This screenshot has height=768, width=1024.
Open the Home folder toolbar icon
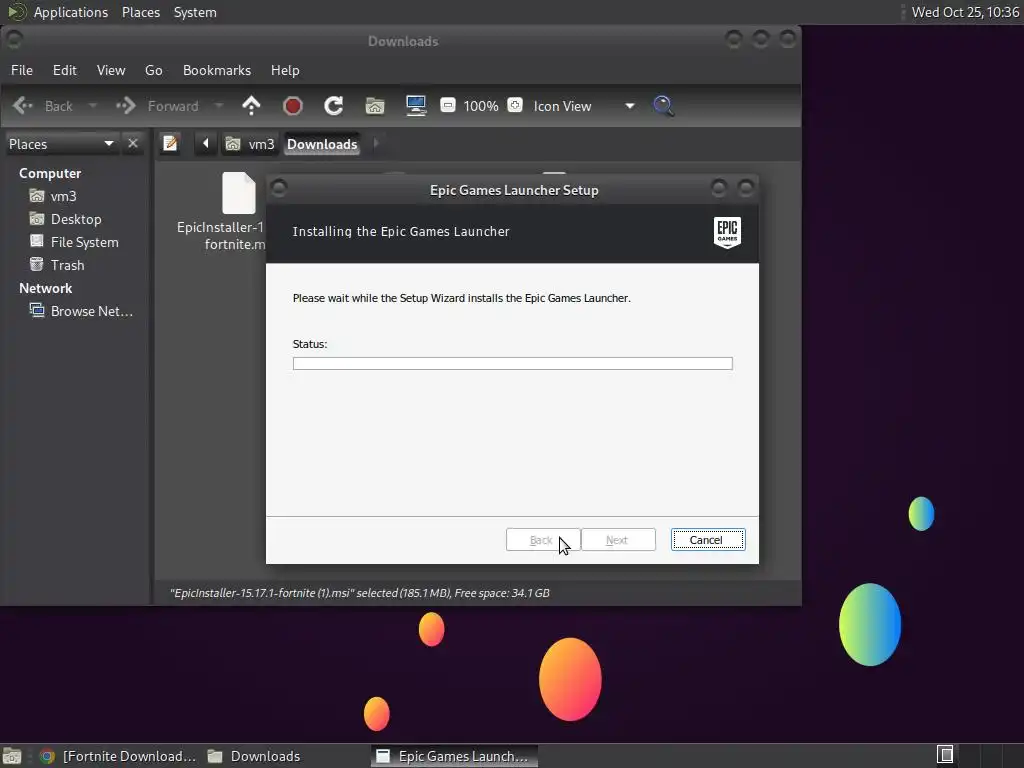[x=375, y=106]
